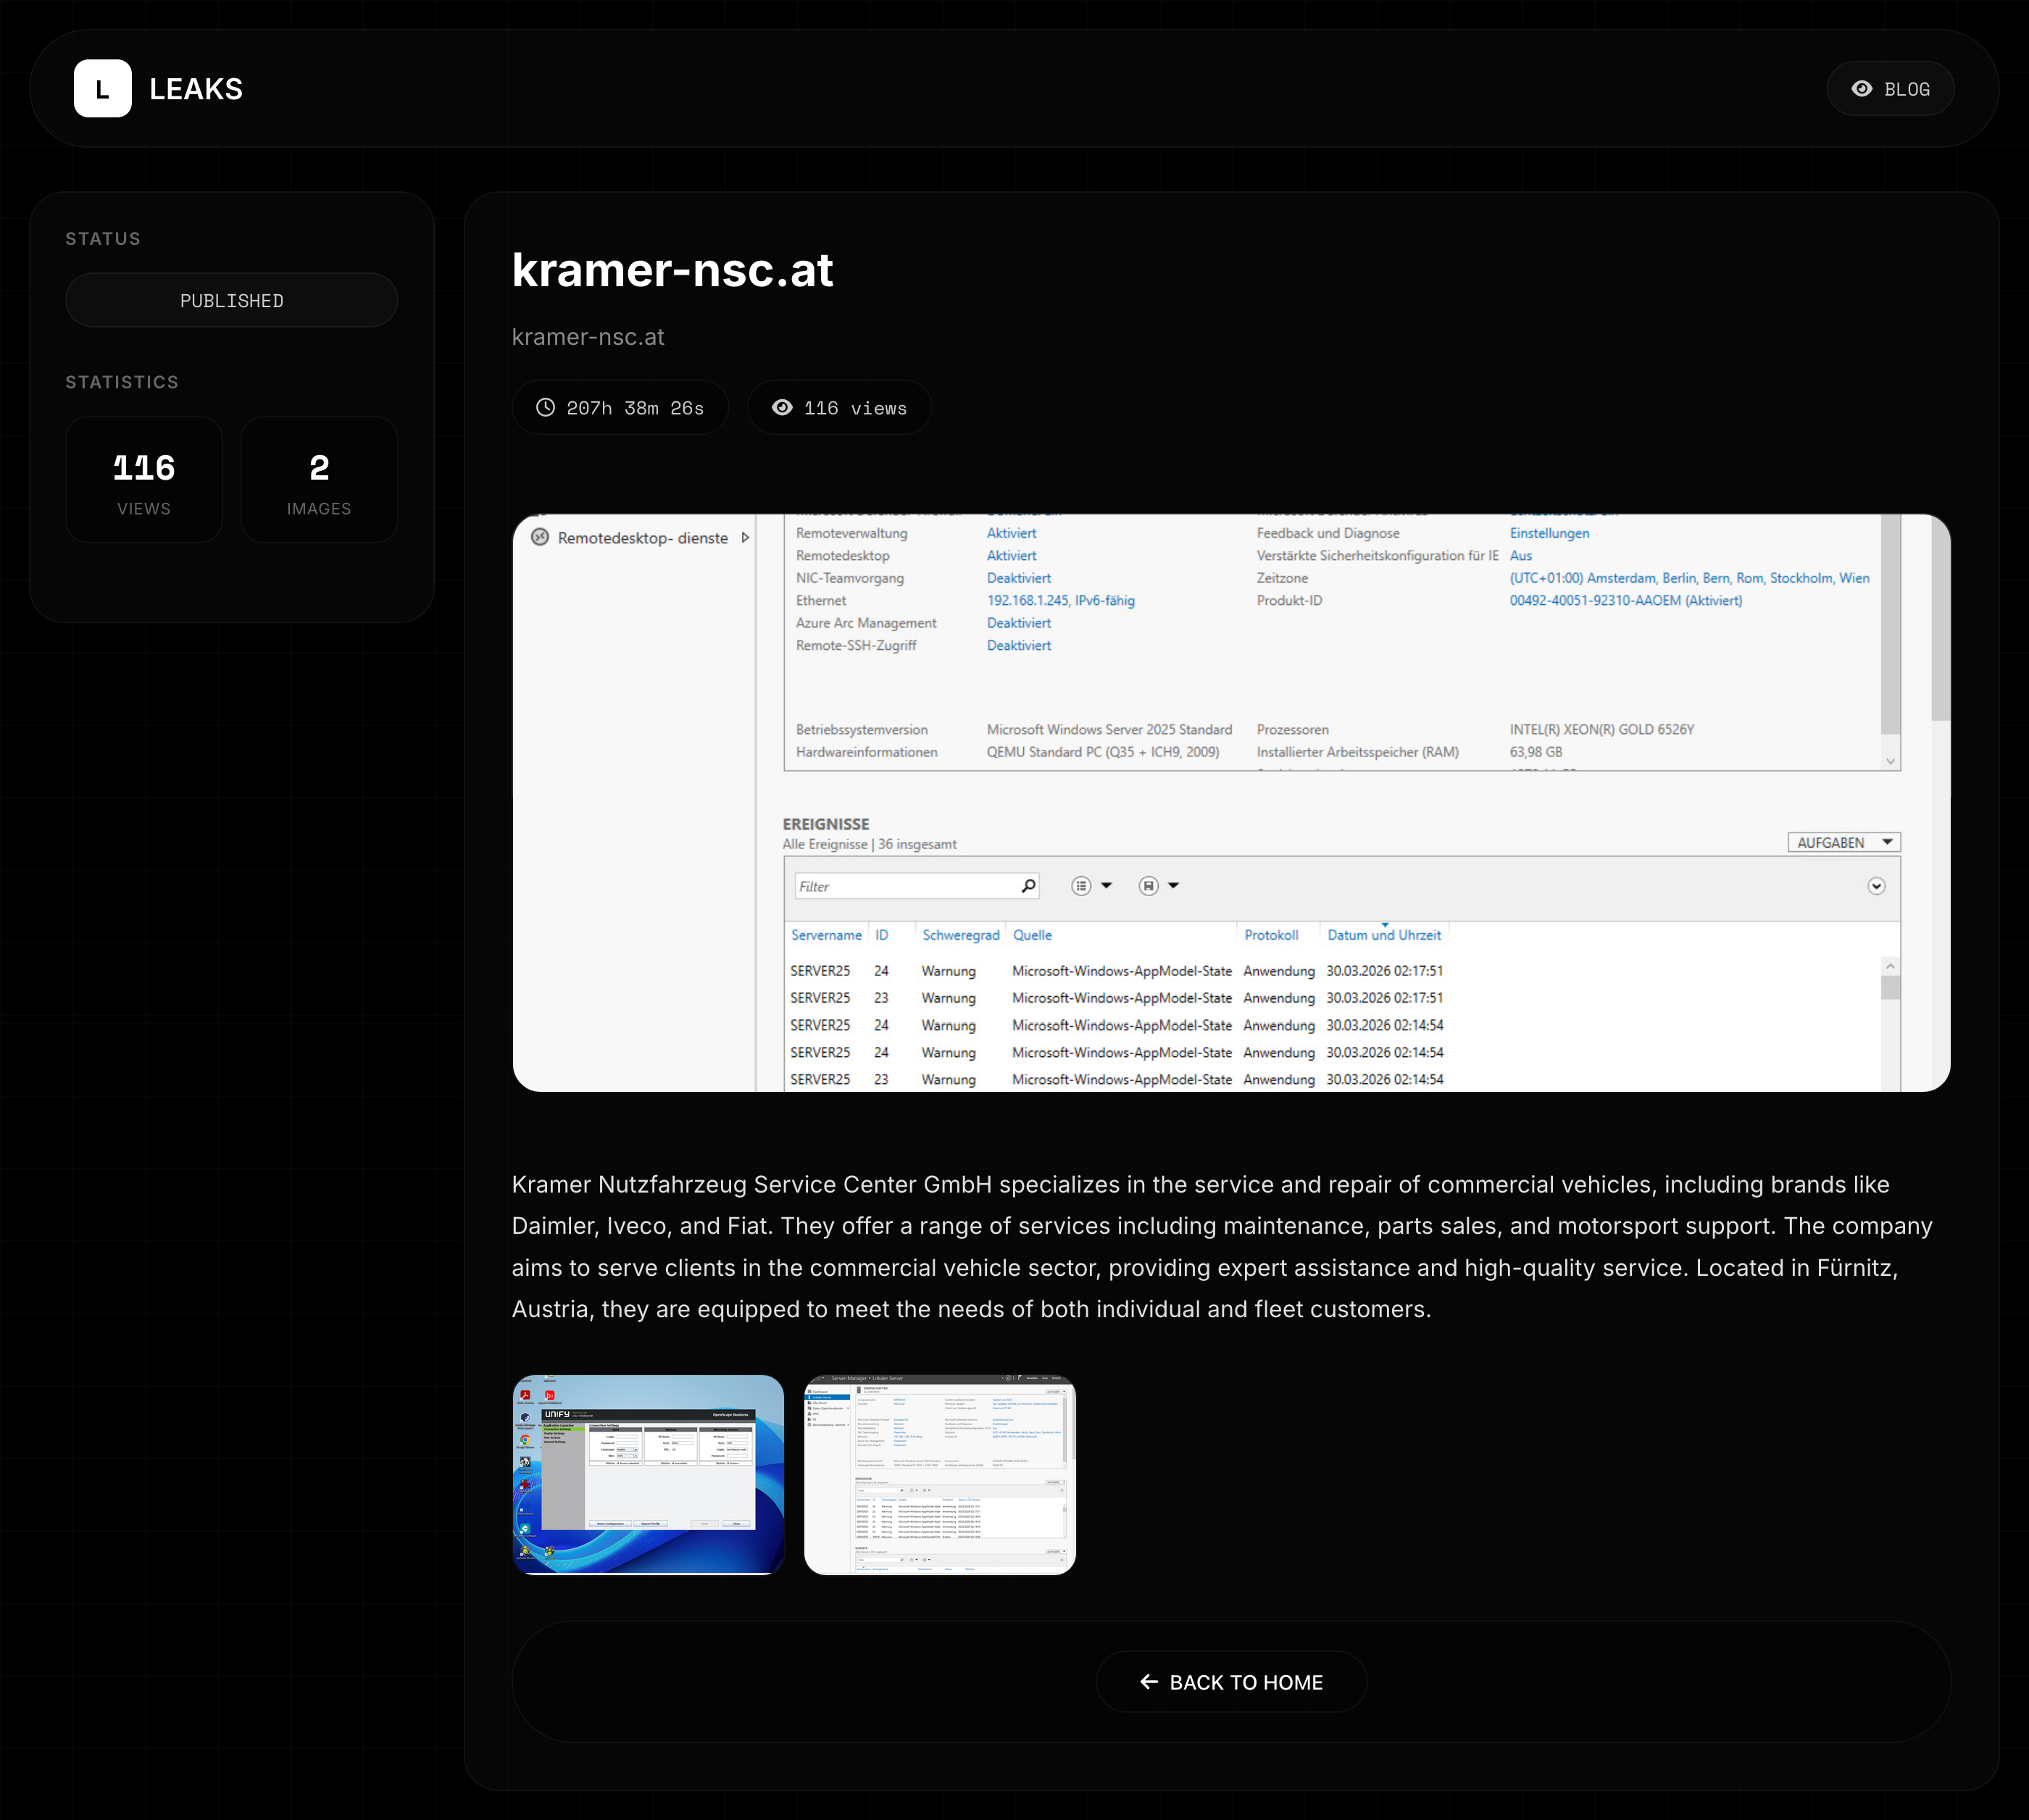Click the magnifier icon in the Filter box
Screen dimensions: 2029x1820
coord(1028,886)
